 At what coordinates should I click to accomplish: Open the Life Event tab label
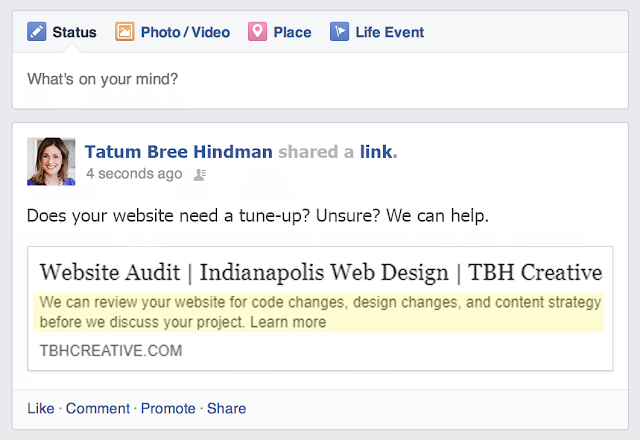coord(389,32)
